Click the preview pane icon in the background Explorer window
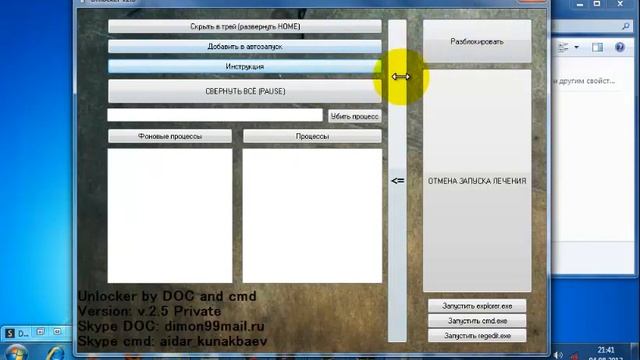The width and height of the screenshot is (640, 360). pyautogui.click(x=598, y=47)
